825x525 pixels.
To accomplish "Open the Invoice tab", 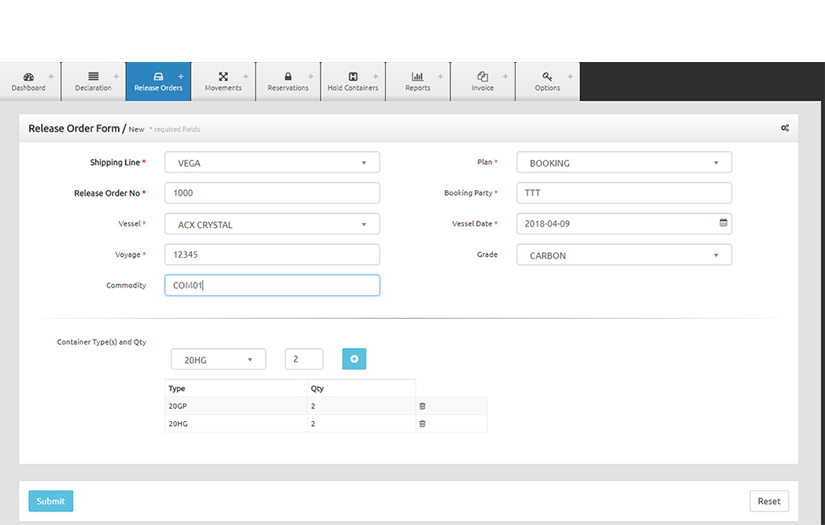I will pyautogui.click(x=482, y=82).
